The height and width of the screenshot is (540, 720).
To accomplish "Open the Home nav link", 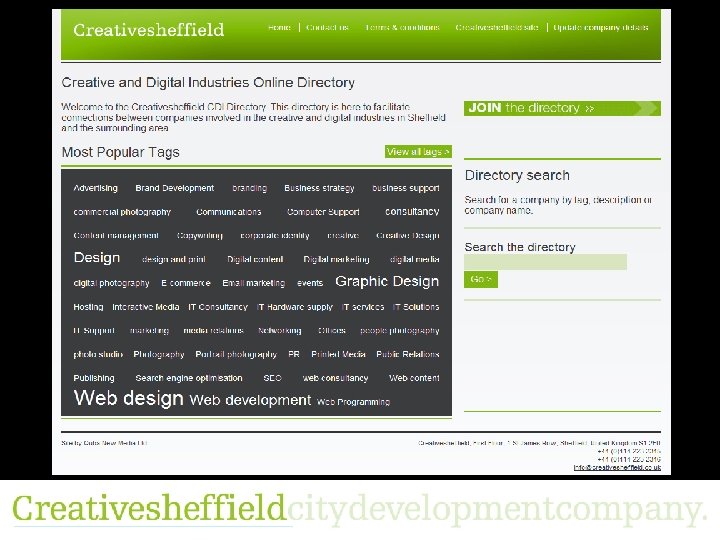I will [279, 28].
